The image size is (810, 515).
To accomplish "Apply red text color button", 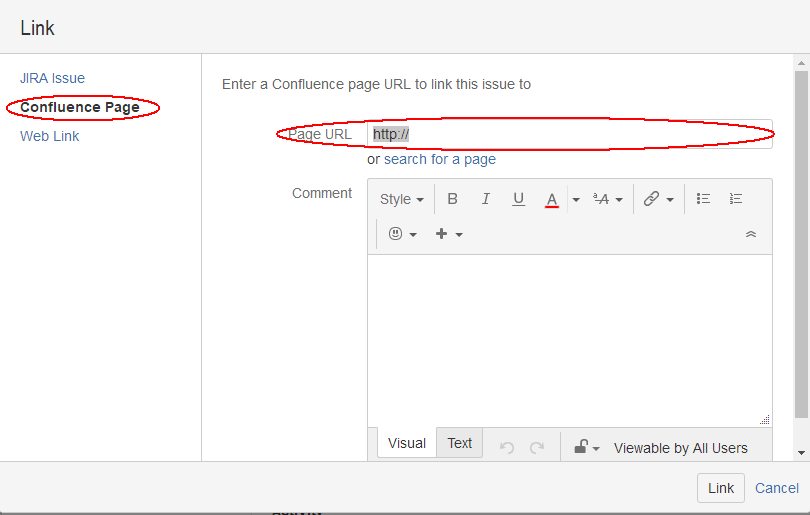I will [x=552, y=199].
